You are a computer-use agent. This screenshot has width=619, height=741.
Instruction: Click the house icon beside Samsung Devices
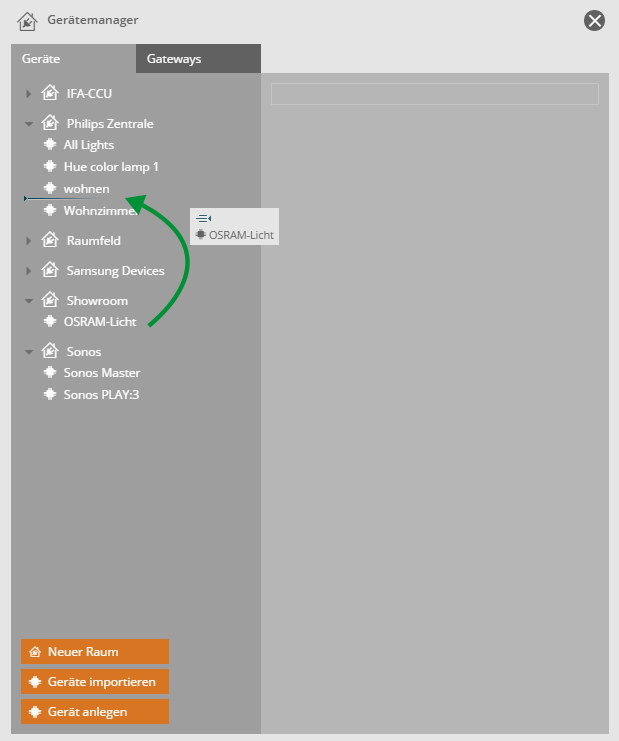pyautogui.click(x=49, y=270)
